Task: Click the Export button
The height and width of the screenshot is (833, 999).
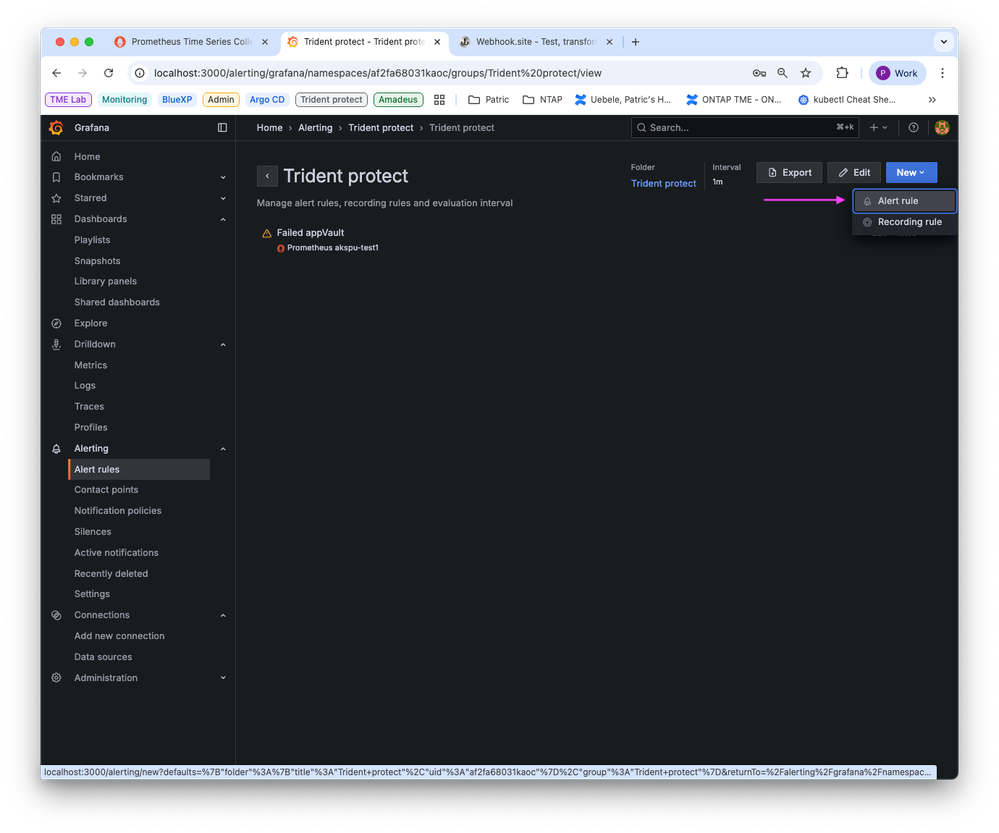Action: coord(789,172)
